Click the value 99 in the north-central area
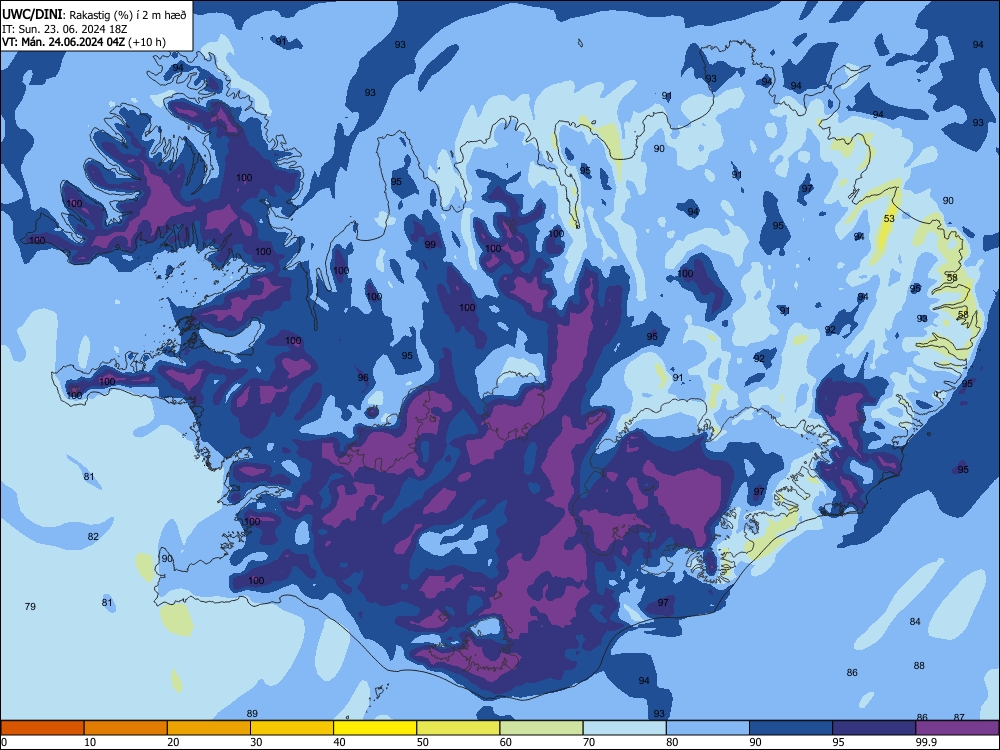1000x750 pixels. (430, 244)
